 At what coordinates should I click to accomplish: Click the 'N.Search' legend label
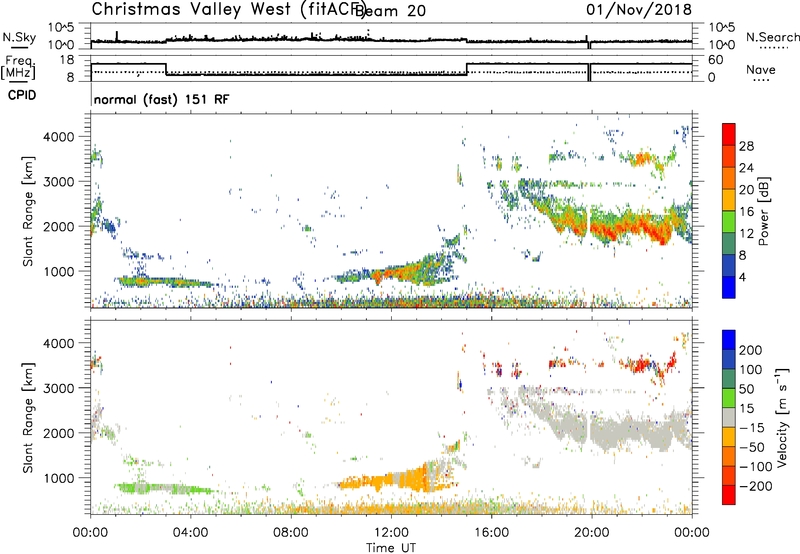tap(772, 37)
